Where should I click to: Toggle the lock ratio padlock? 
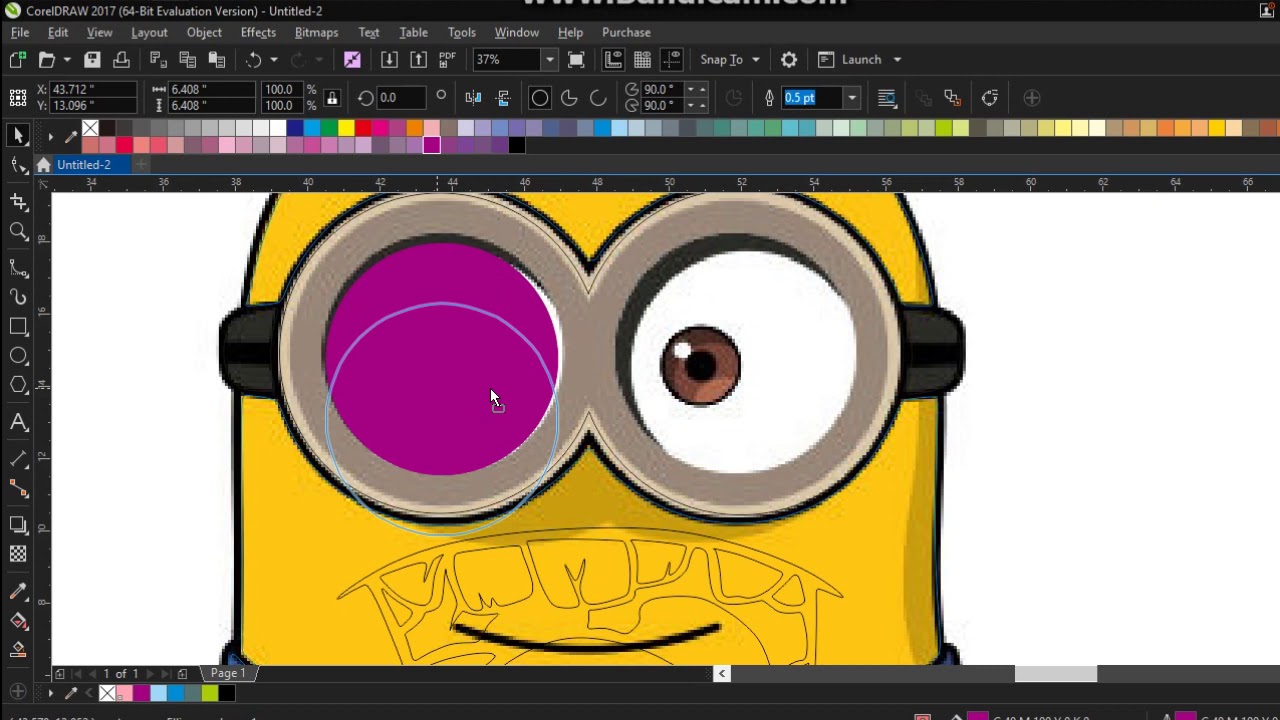pyautogui.click(x=332, y=98)
